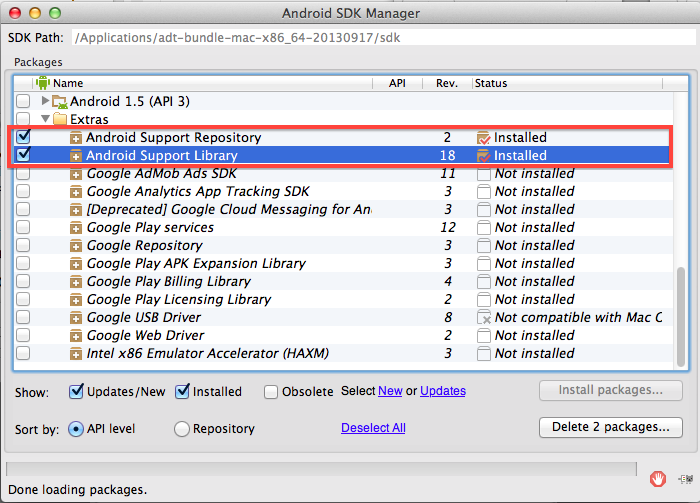Viewport: 700px width, 503px height.
Task: Click package icon beside Google Web Driver
Action: pos(76,336)
